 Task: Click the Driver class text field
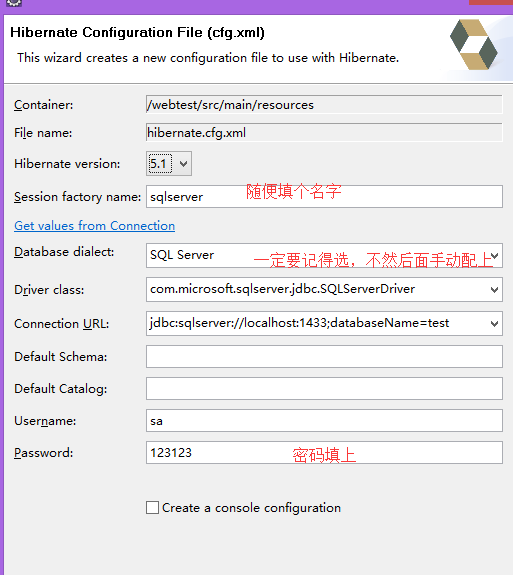[x=324, y=290]
